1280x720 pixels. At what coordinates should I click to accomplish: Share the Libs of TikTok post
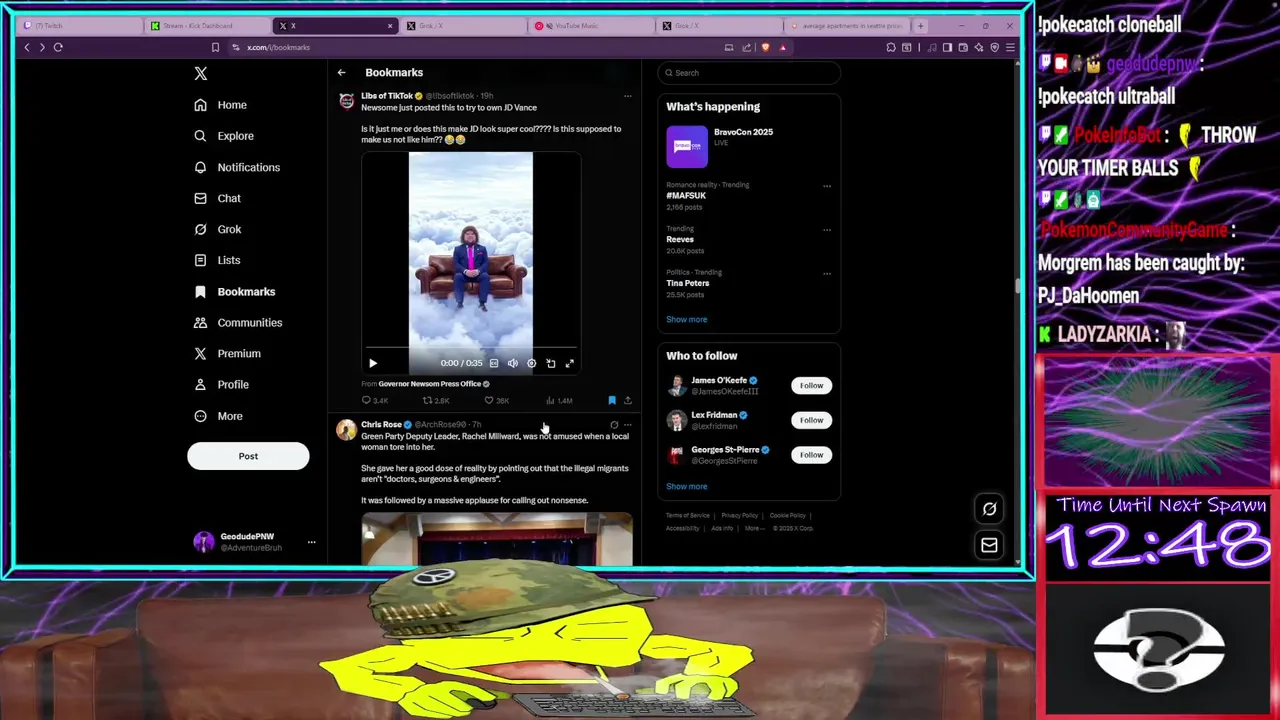[x=628, y=401]
